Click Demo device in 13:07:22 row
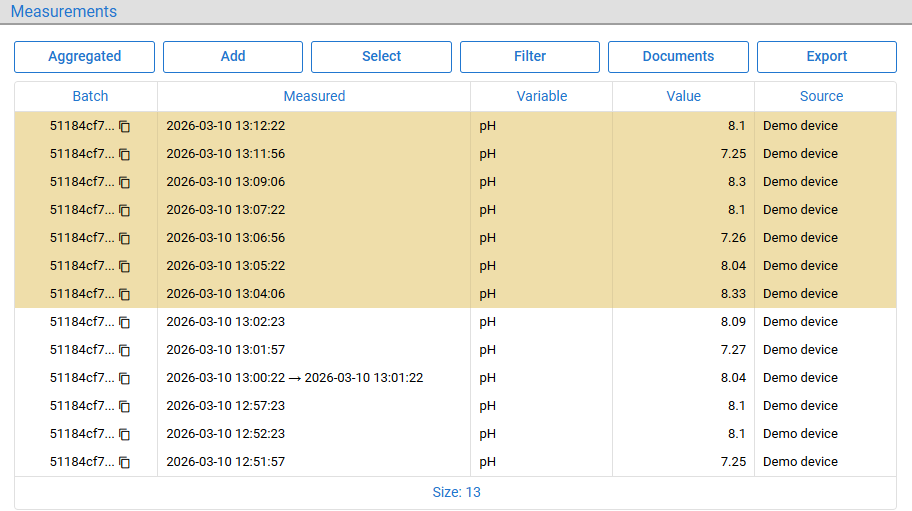The width and height of the screenshot is (912, 511). (800, 209)
